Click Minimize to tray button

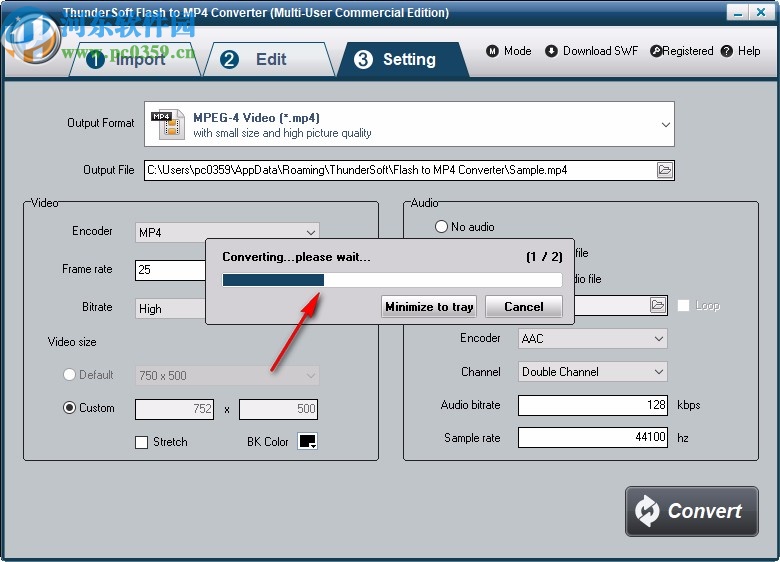(429, 306)
